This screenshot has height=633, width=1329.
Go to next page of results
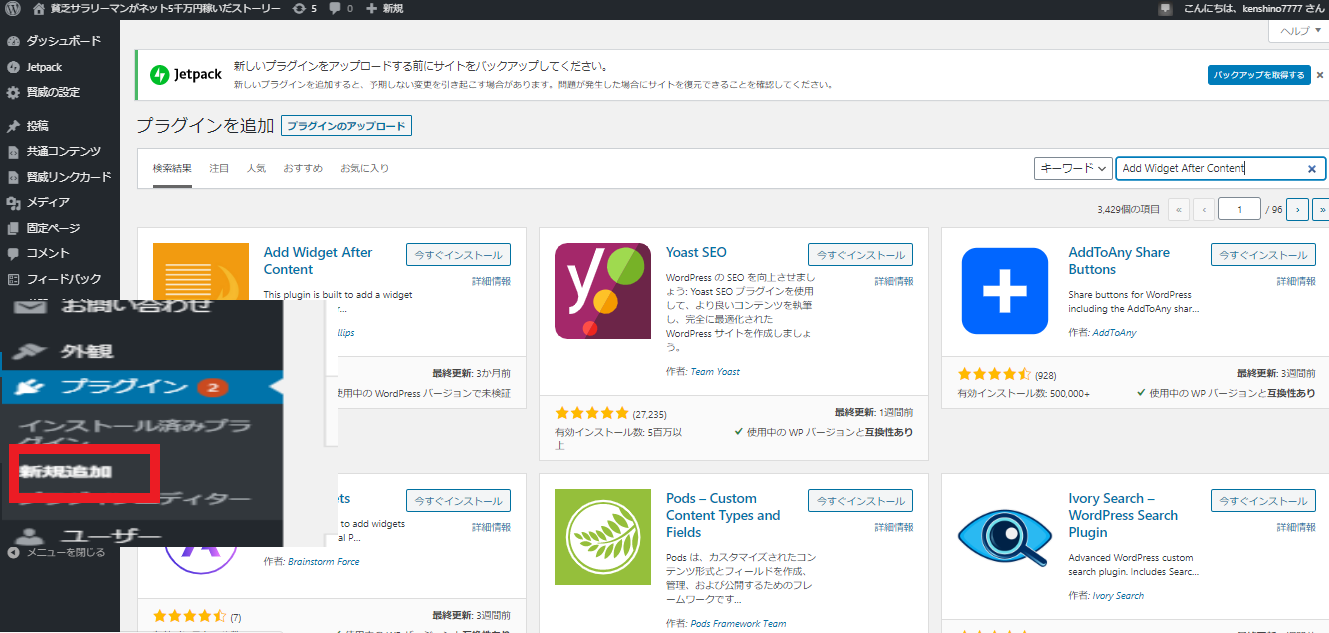1298,209
